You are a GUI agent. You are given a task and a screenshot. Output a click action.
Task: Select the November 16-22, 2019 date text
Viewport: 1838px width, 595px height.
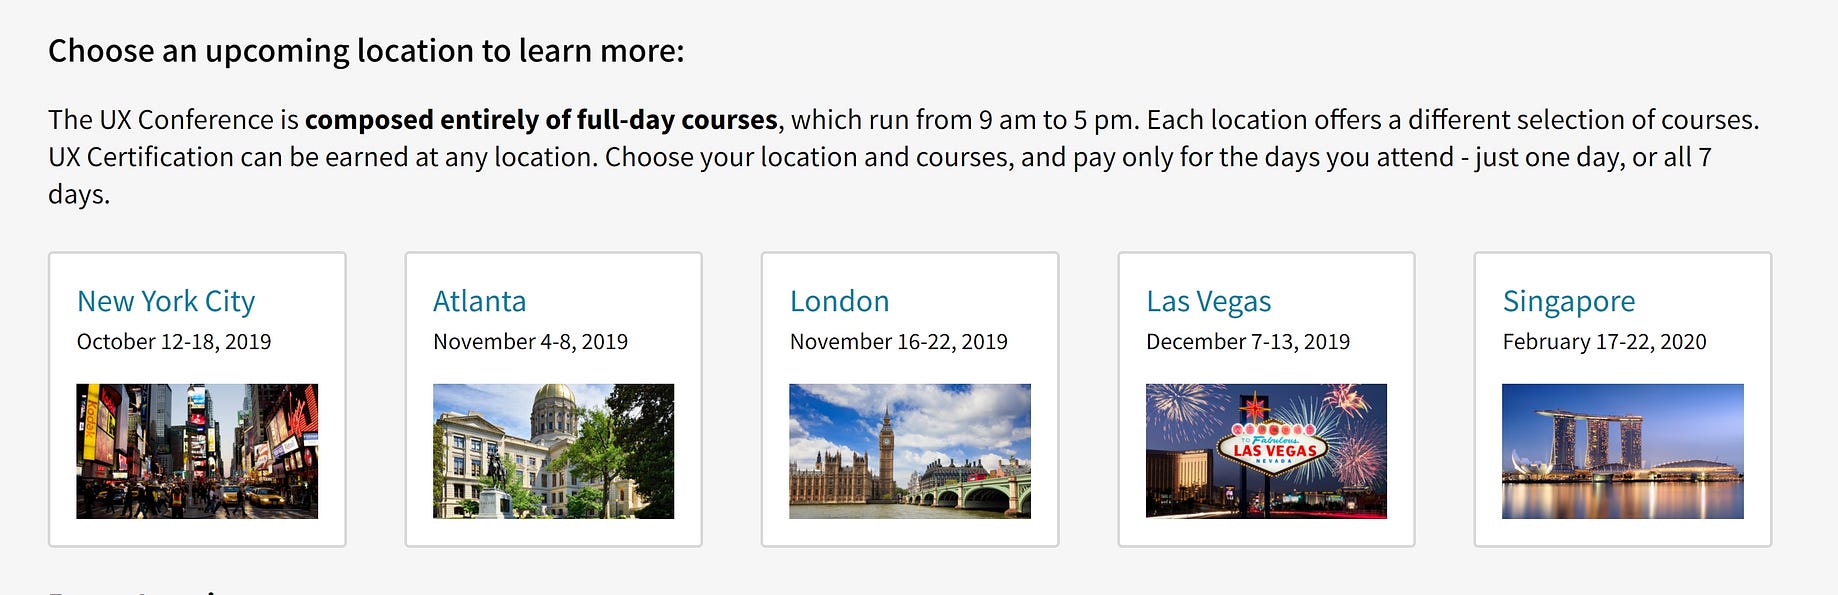click(x=899, y=341)
